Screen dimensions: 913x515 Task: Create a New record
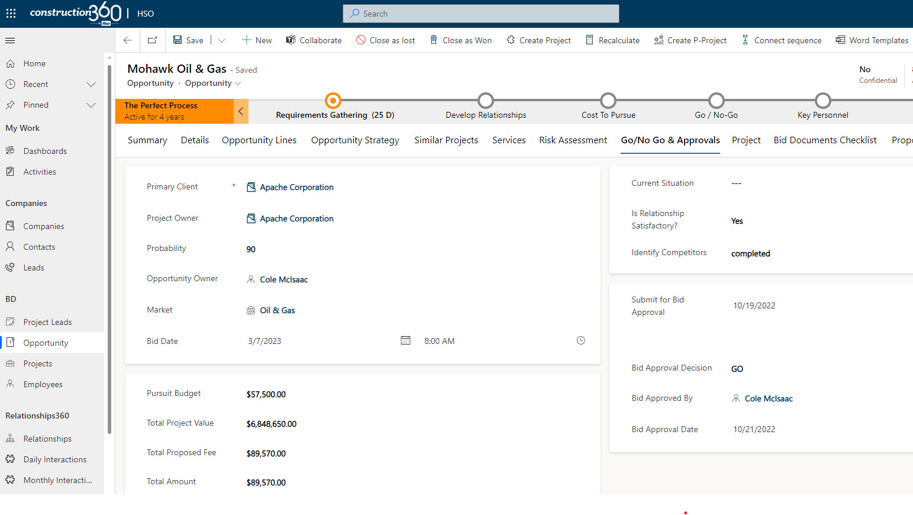256,40
